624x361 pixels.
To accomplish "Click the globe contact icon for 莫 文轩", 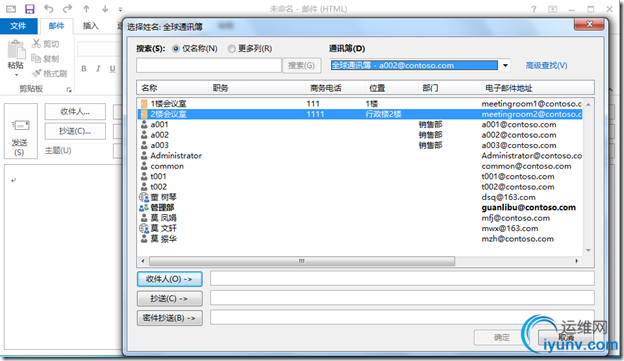I will [x=144, y=228].
